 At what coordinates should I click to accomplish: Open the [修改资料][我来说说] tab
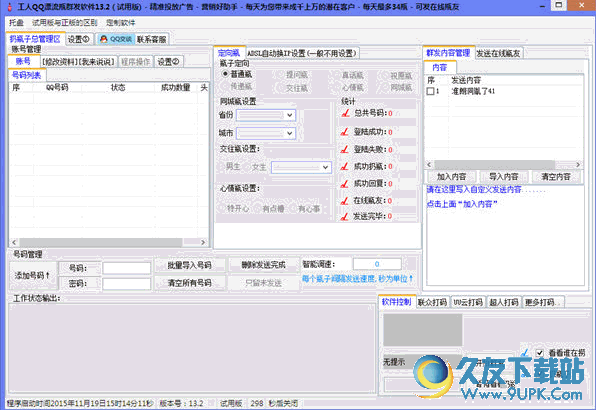click(x=78, y=62)
